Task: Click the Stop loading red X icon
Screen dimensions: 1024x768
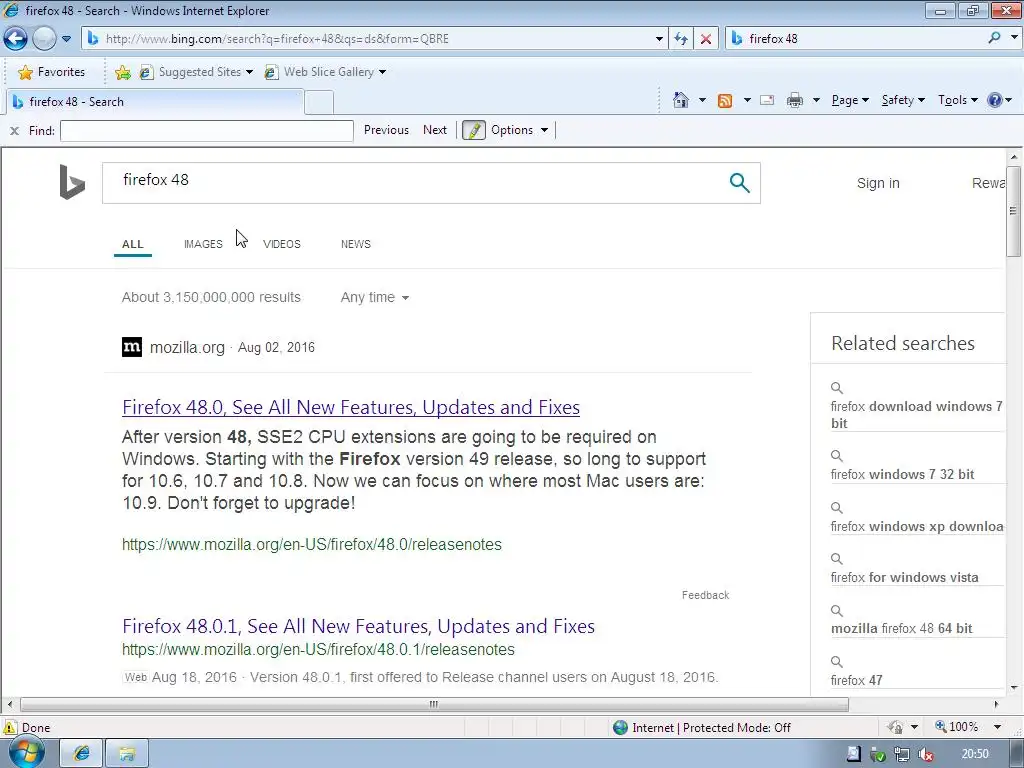Action: point(706,39)
